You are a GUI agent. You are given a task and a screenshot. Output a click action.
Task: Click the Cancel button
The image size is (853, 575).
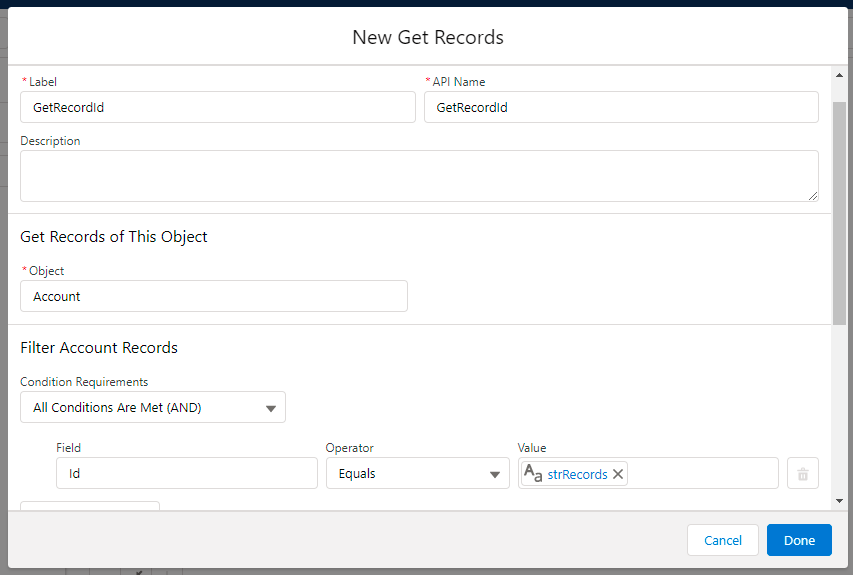(722, 540)
